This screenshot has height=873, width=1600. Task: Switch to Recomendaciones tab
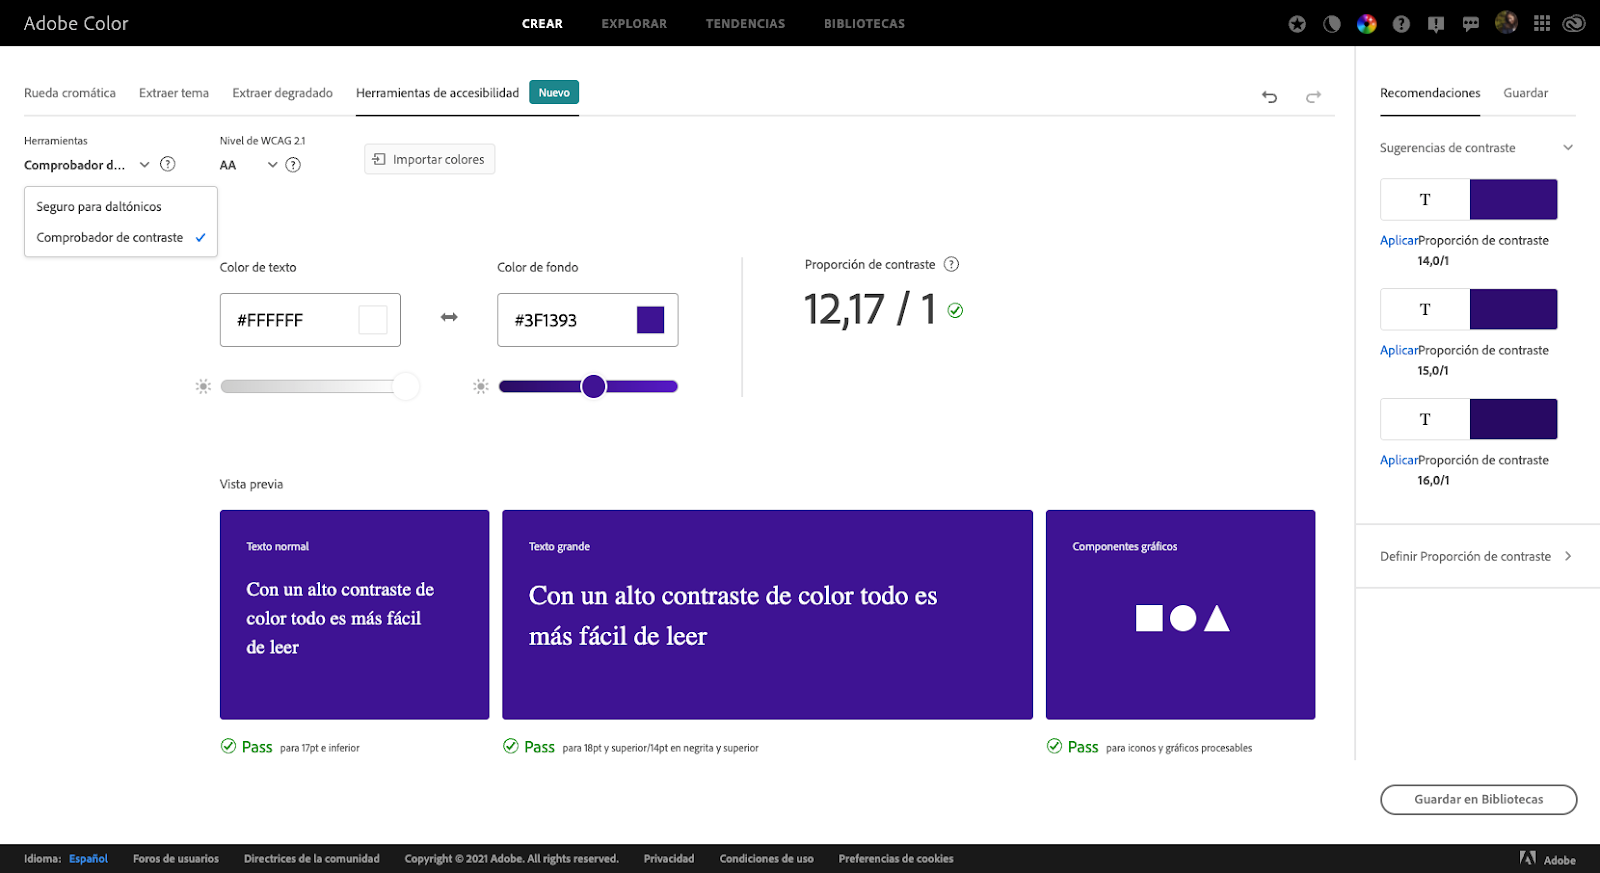pyautogui.click(x=1430, y=93)
